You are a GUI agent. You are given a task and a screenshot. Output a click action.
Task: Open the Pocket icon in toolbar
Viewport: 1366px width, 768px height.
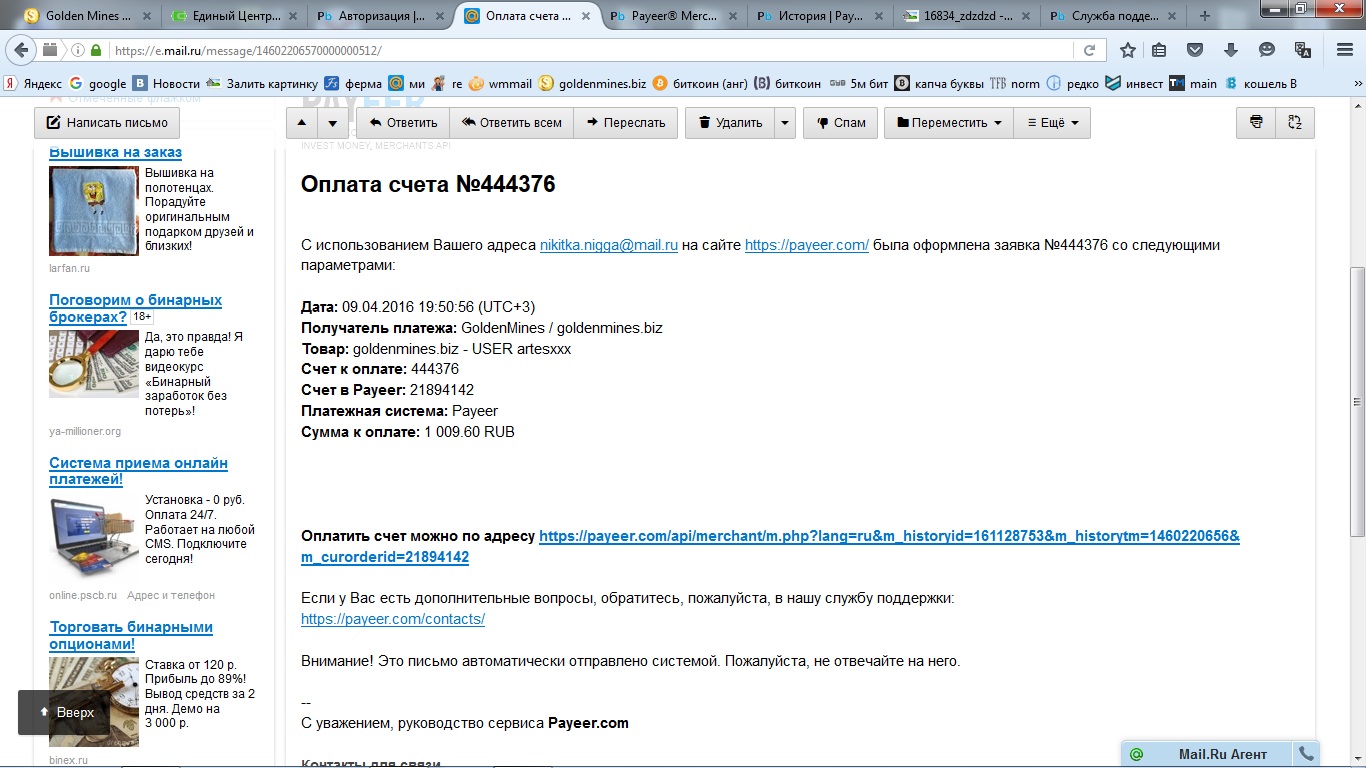point(1195,50)
